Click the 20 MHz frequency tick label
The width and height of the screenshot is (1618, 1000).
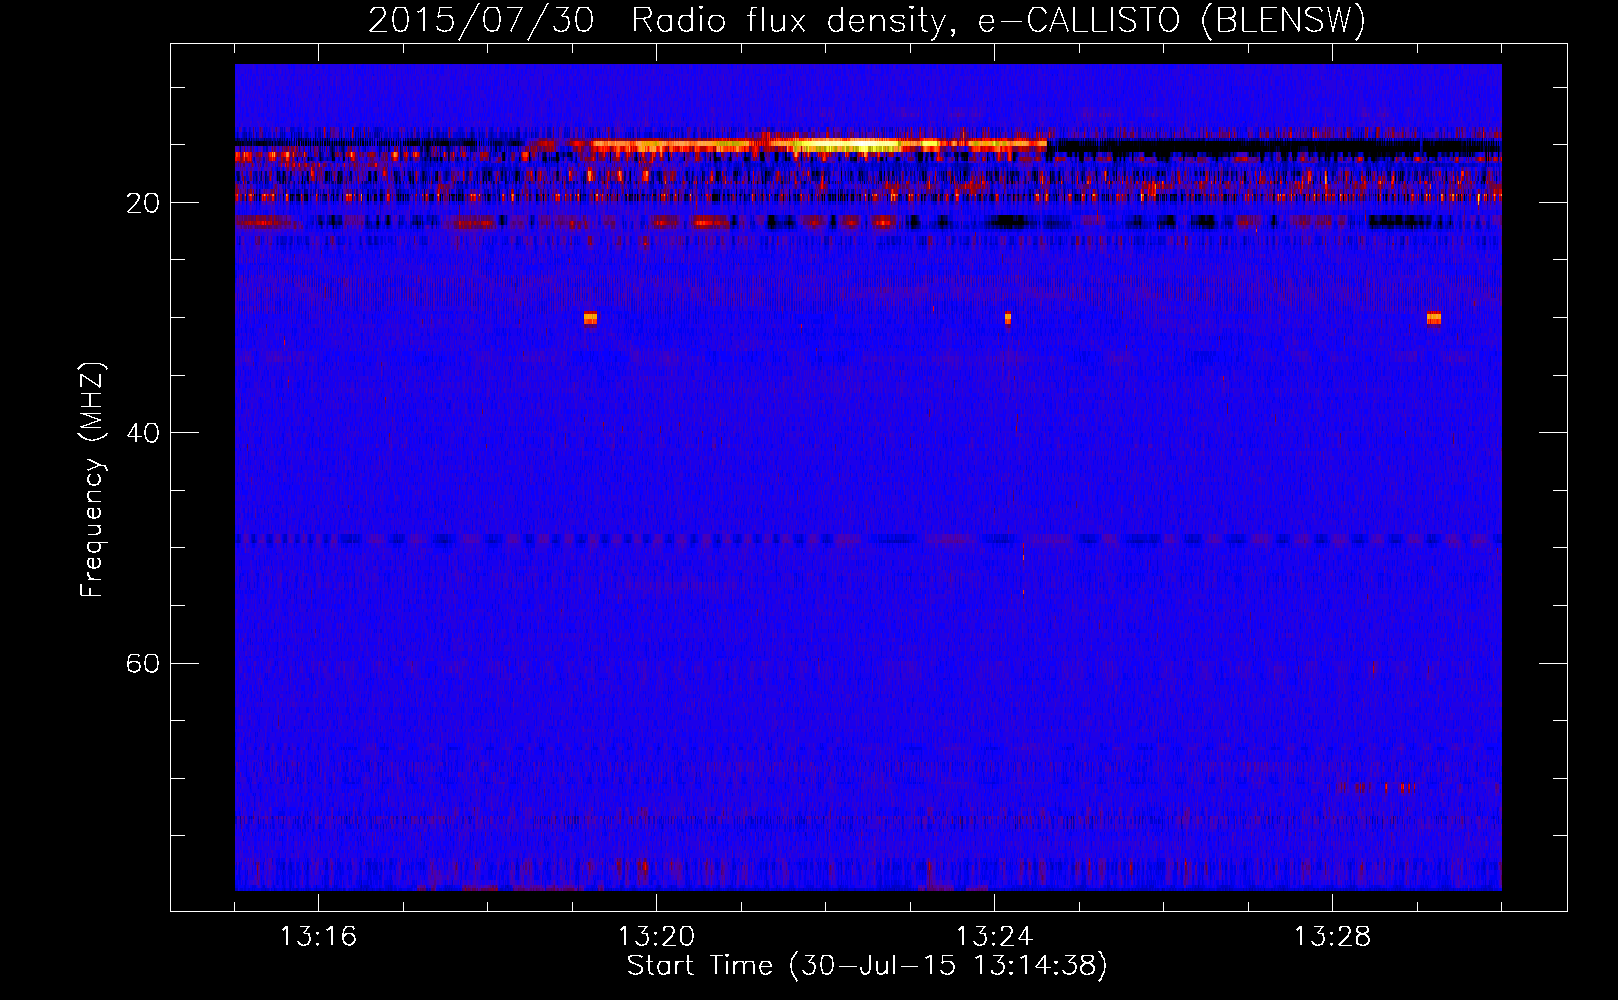142,203
